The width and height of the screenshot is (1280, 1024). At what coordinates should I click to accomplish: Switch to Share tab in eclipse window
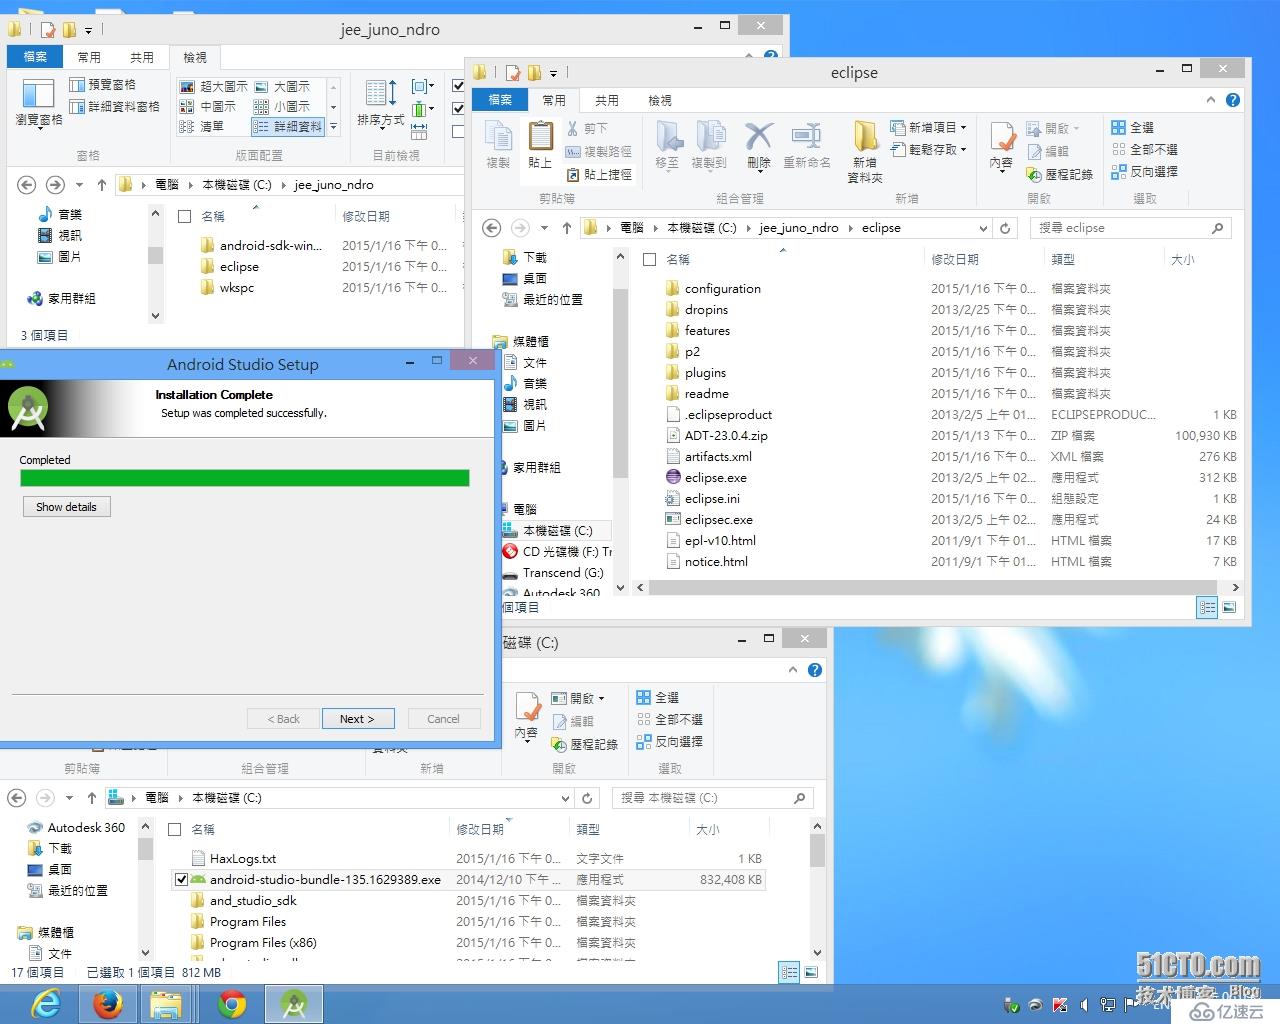pos(606,100)
